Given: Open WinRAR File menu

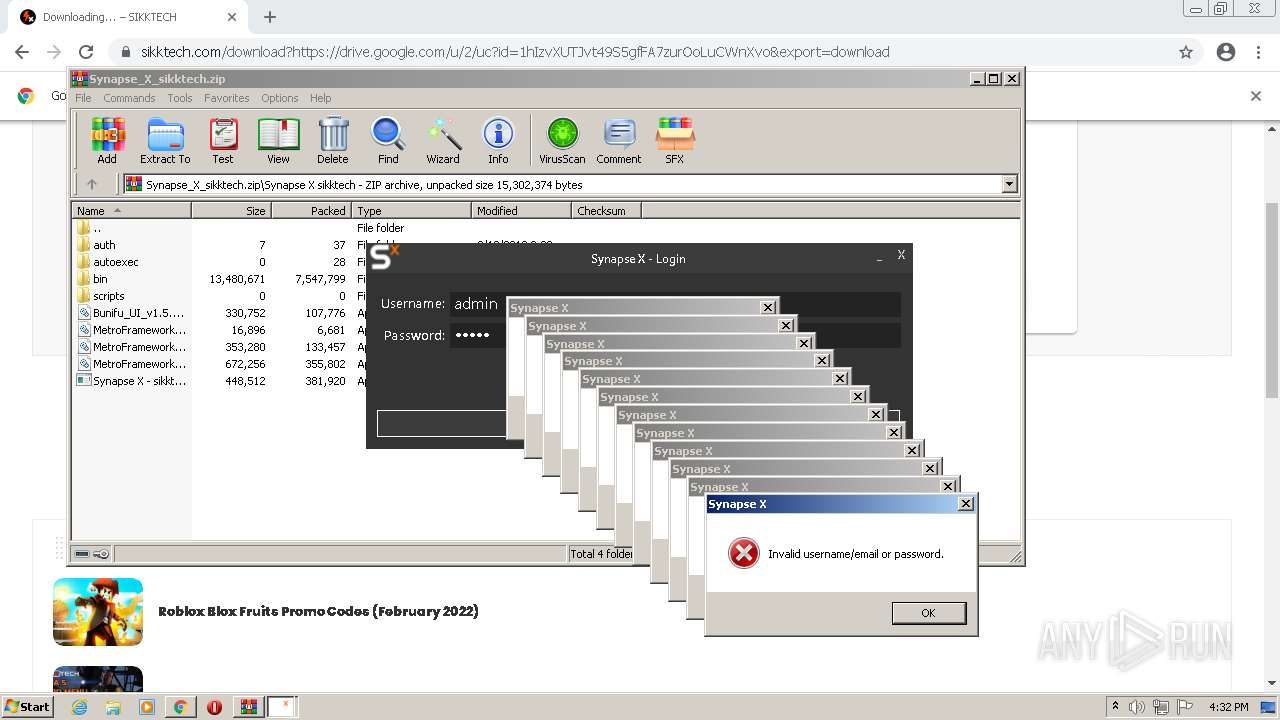Looking at the screenshot, I should point(83,98).
